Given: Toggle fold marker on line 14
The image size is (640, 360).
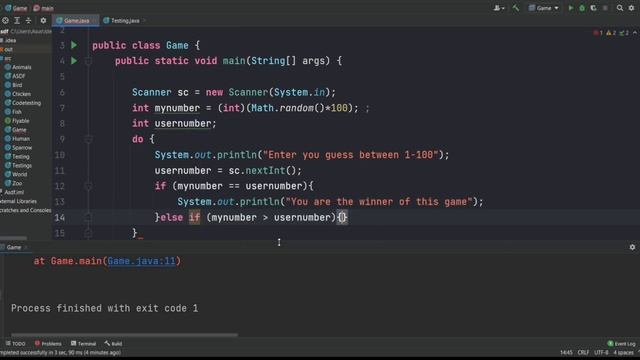Looking at the screenshot, I should click(88, 218).
